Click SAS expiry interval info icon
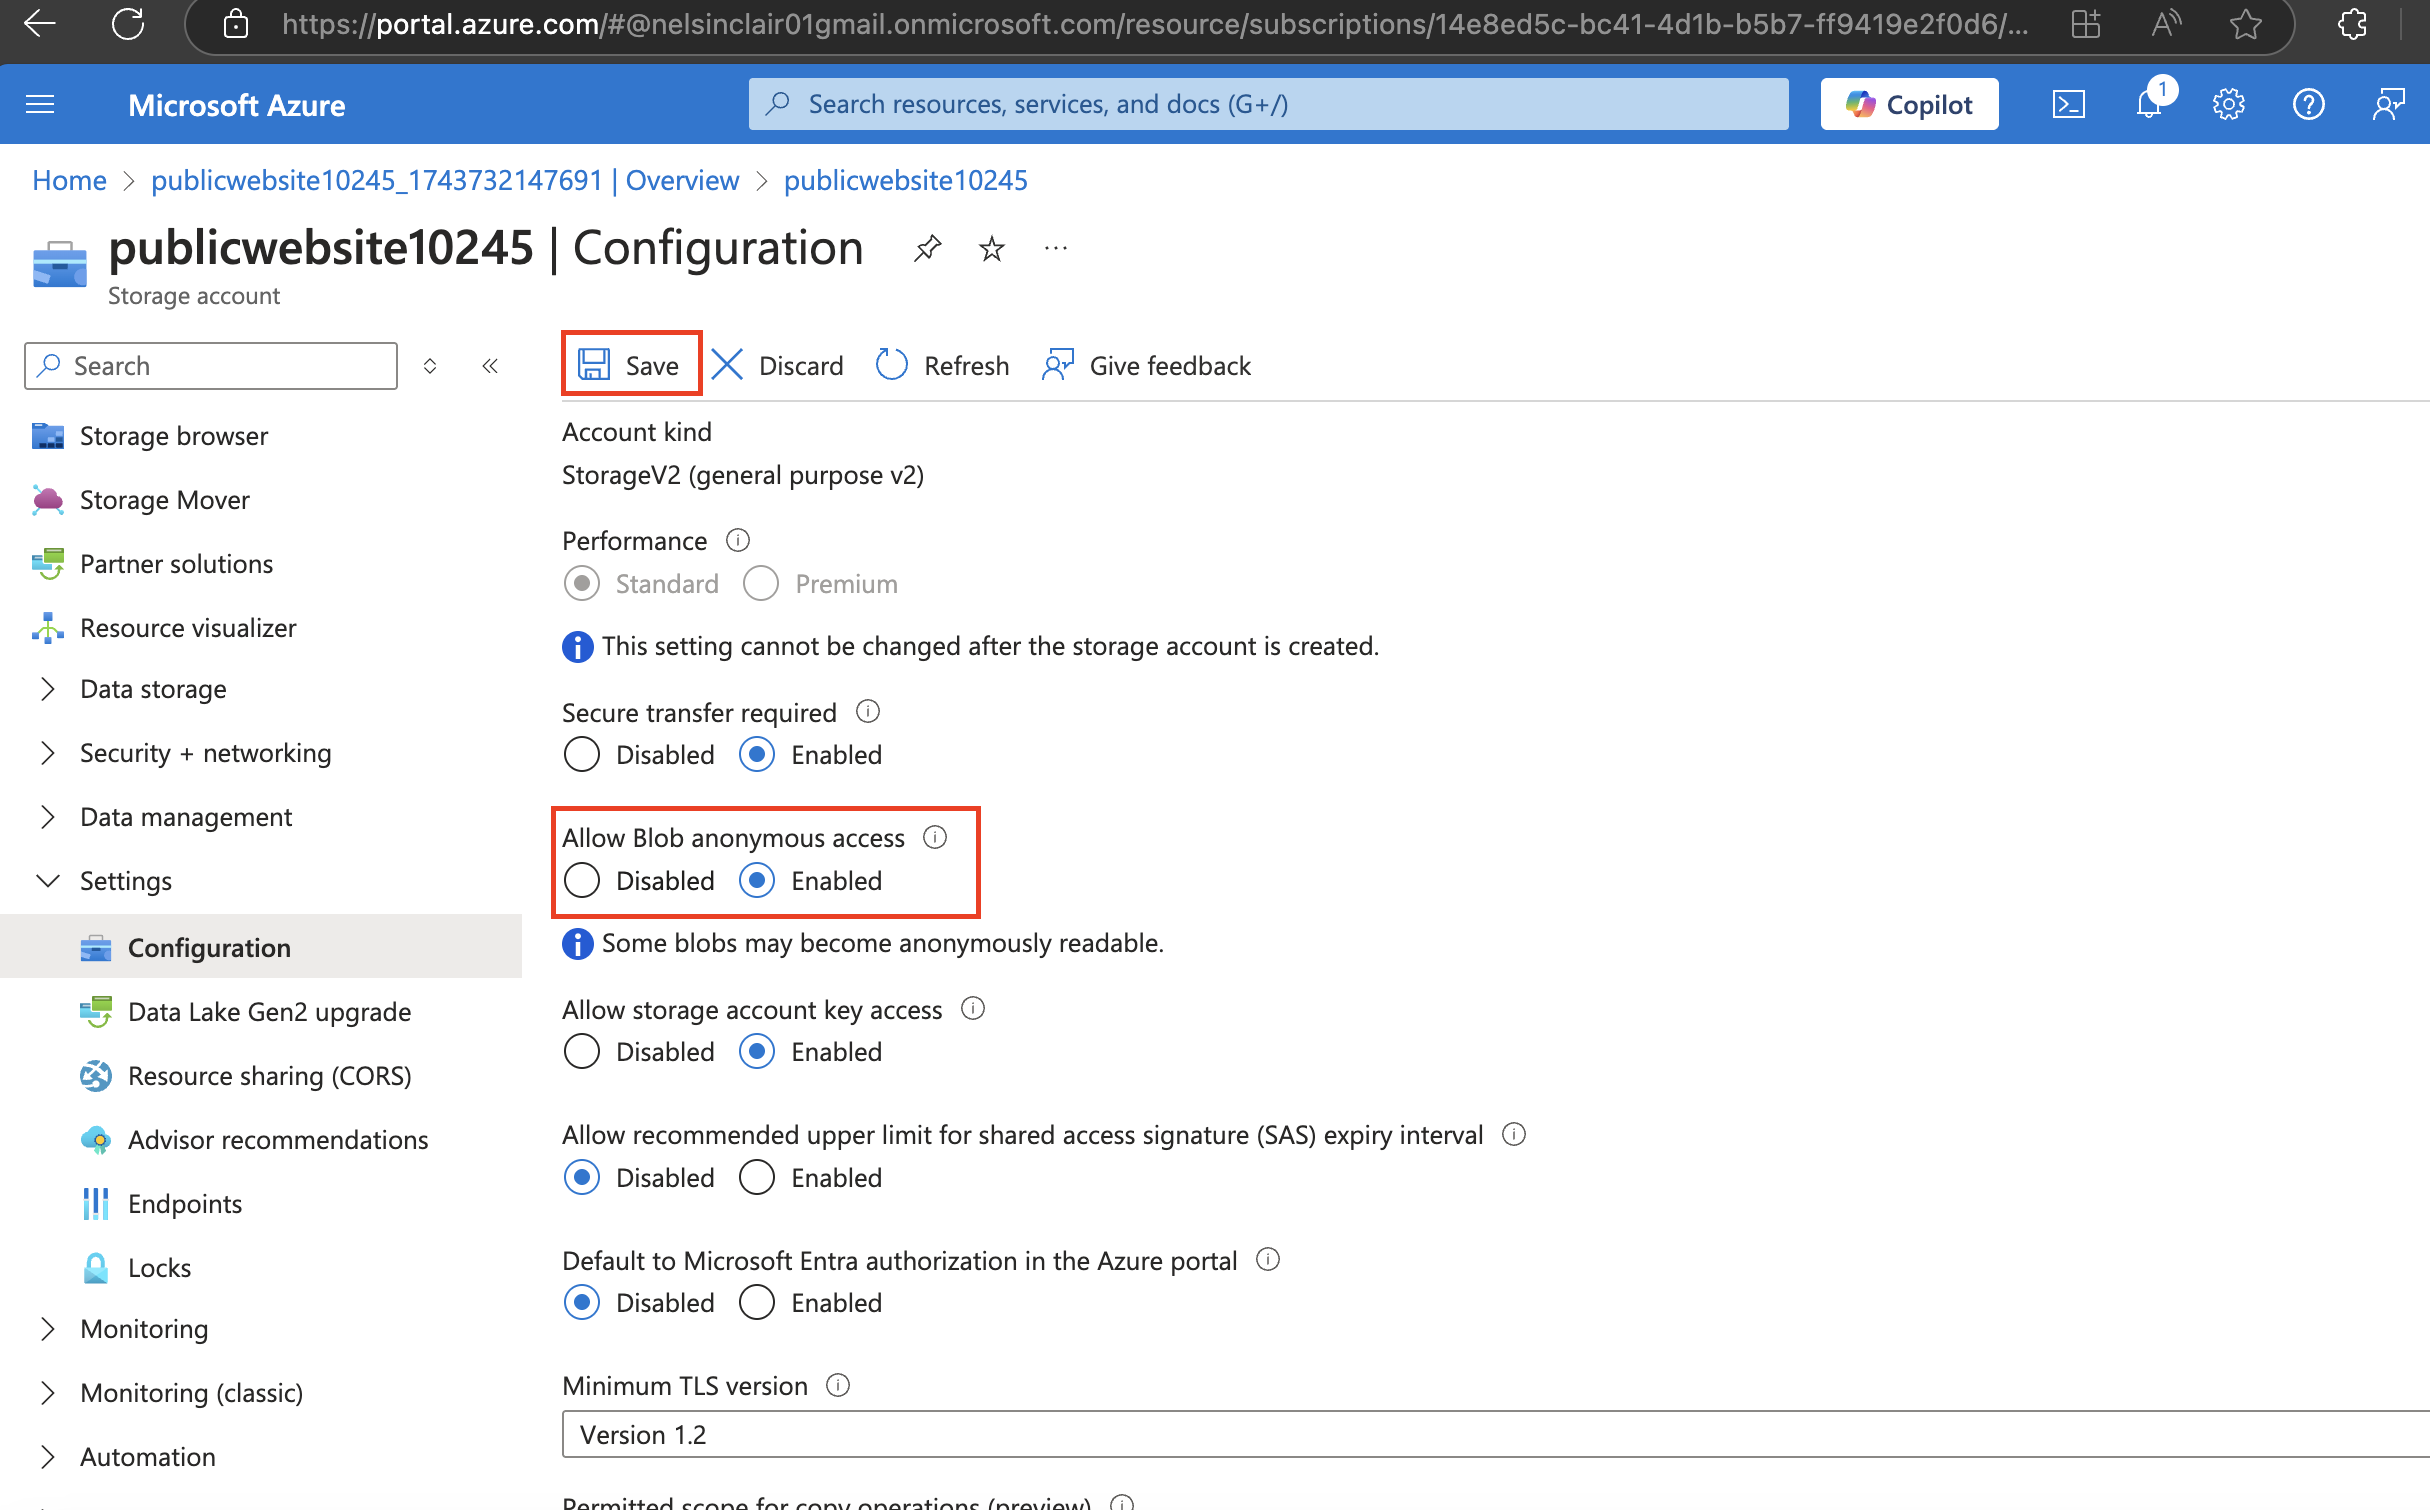 (x=1514, y=1134)
